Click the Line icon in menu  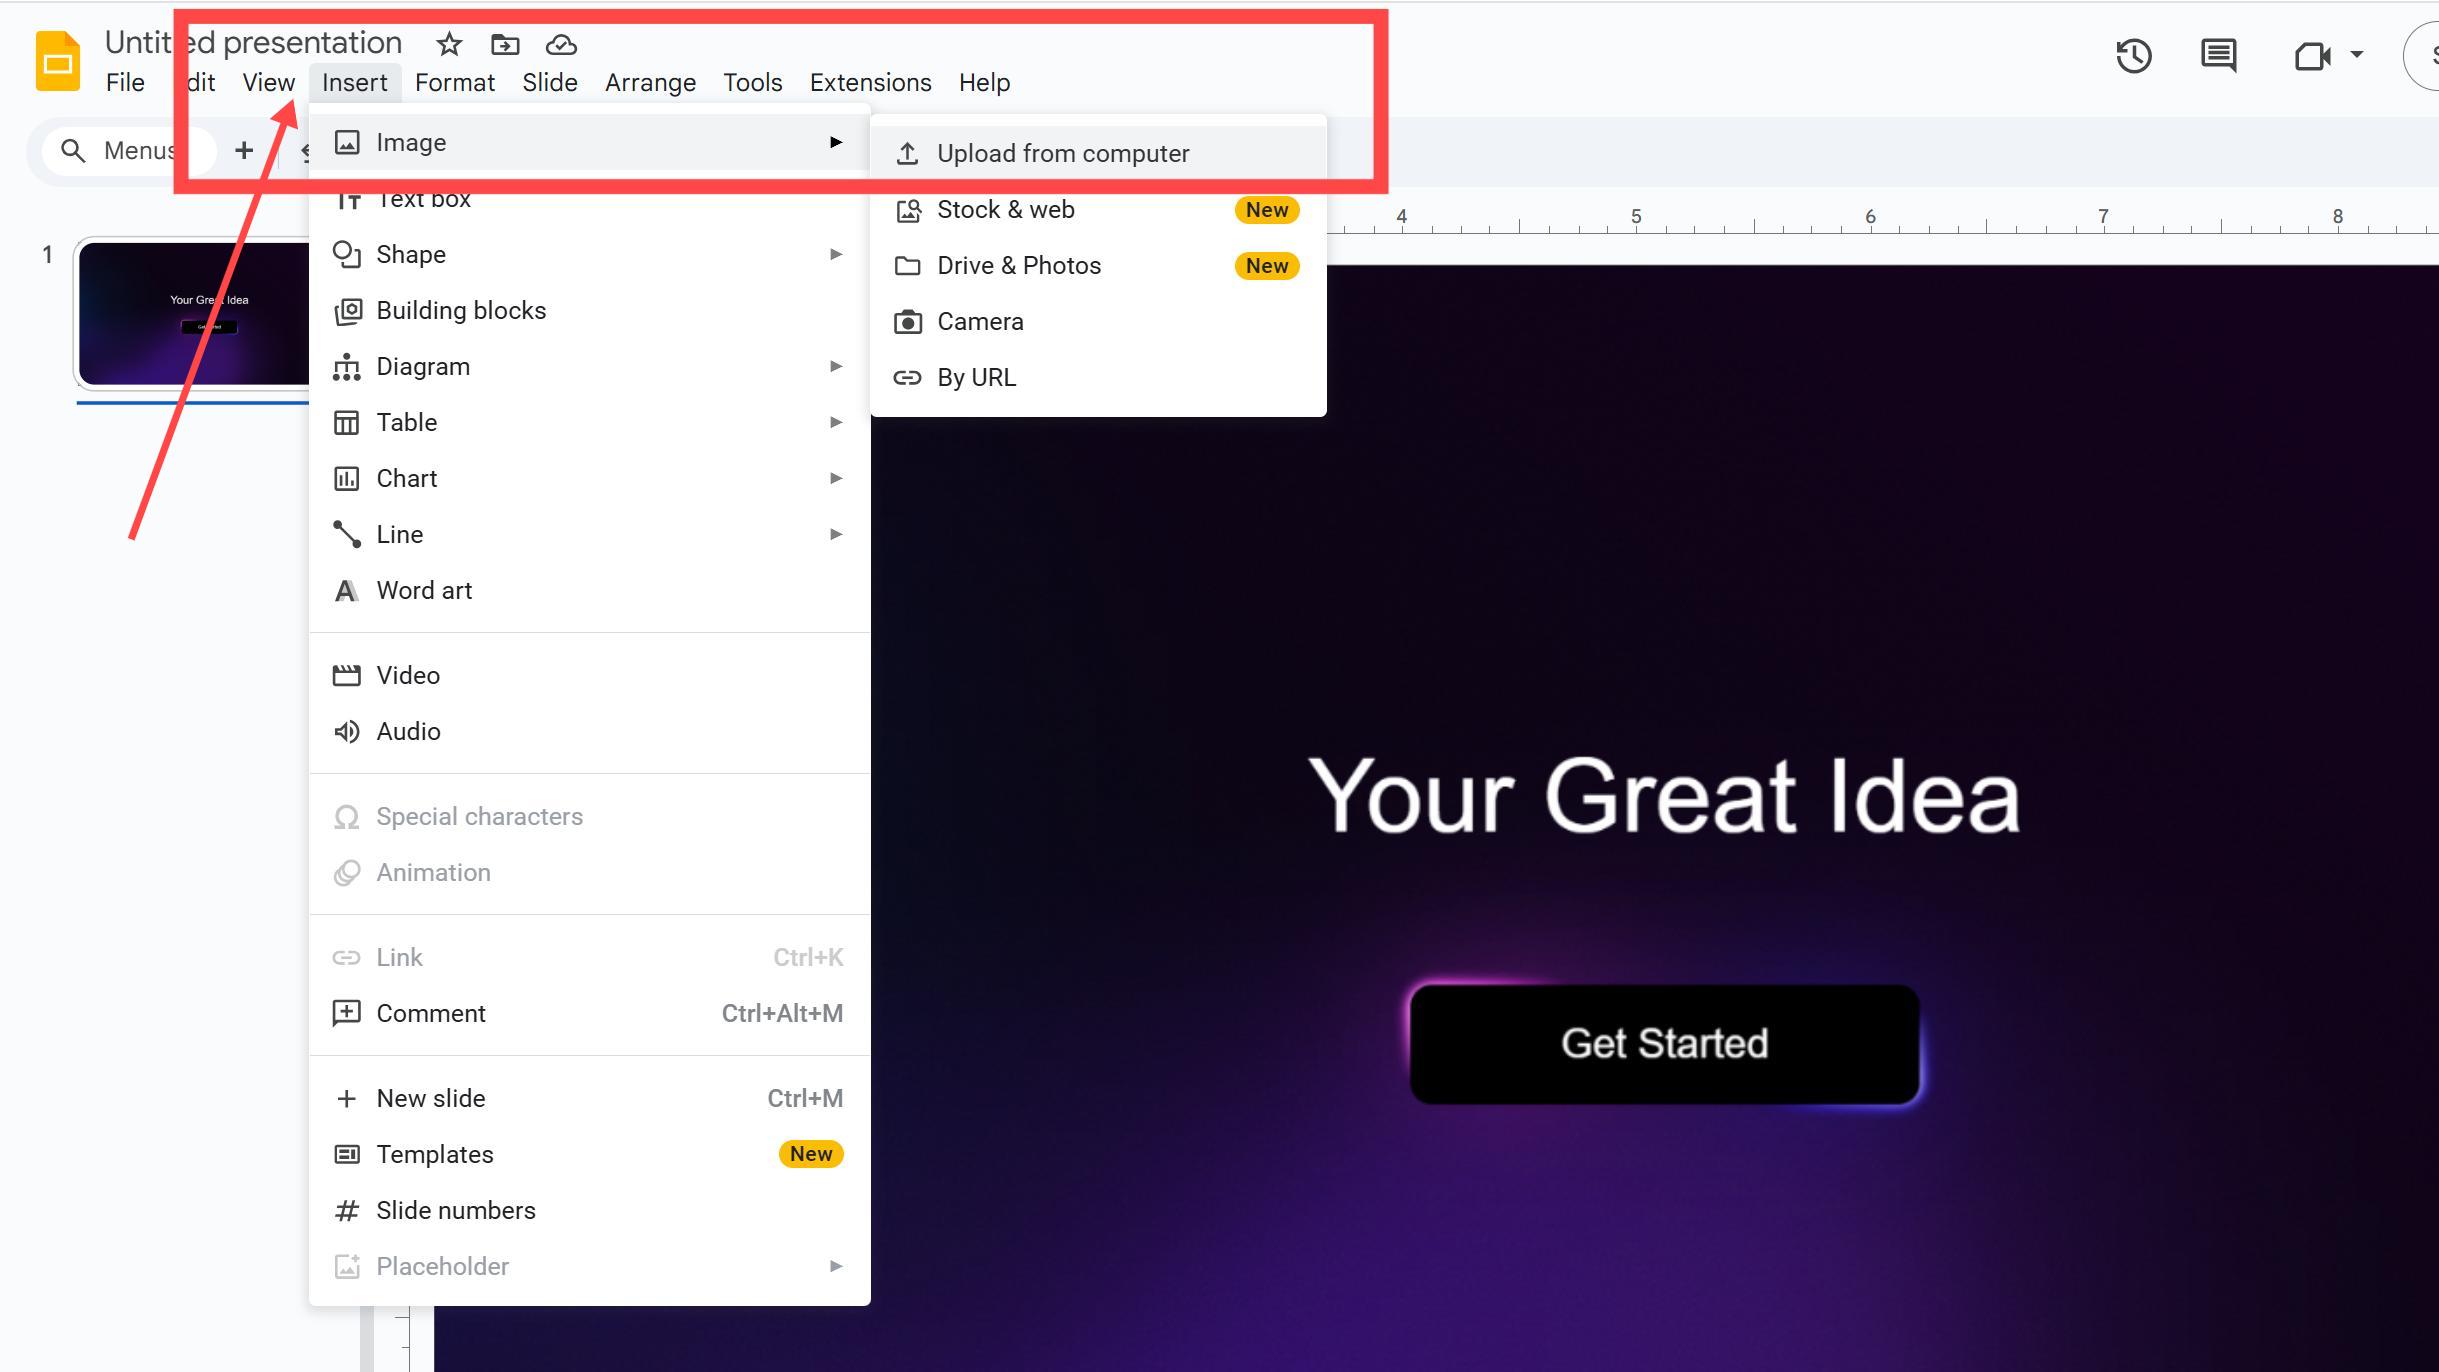click(x=346, y=534)
